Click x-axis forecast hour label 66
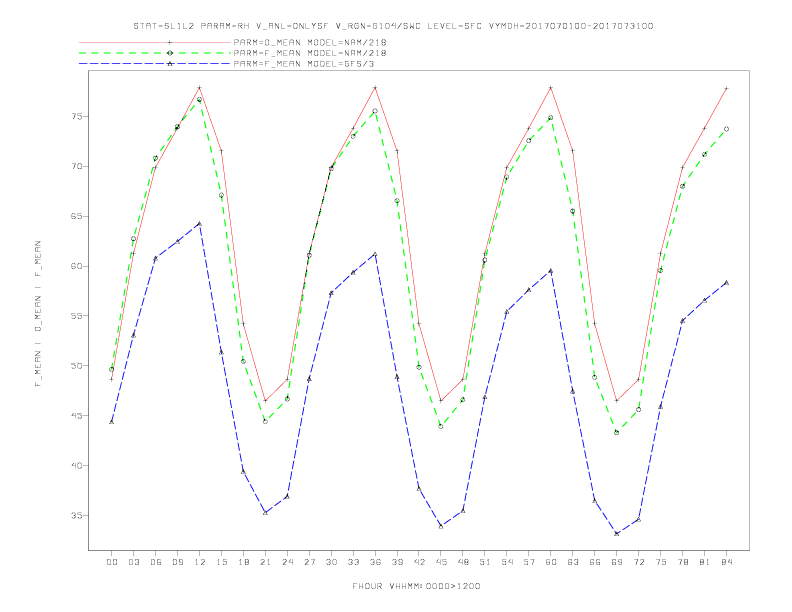Screen dimensions: 792x612 click(x=595, y=562)
